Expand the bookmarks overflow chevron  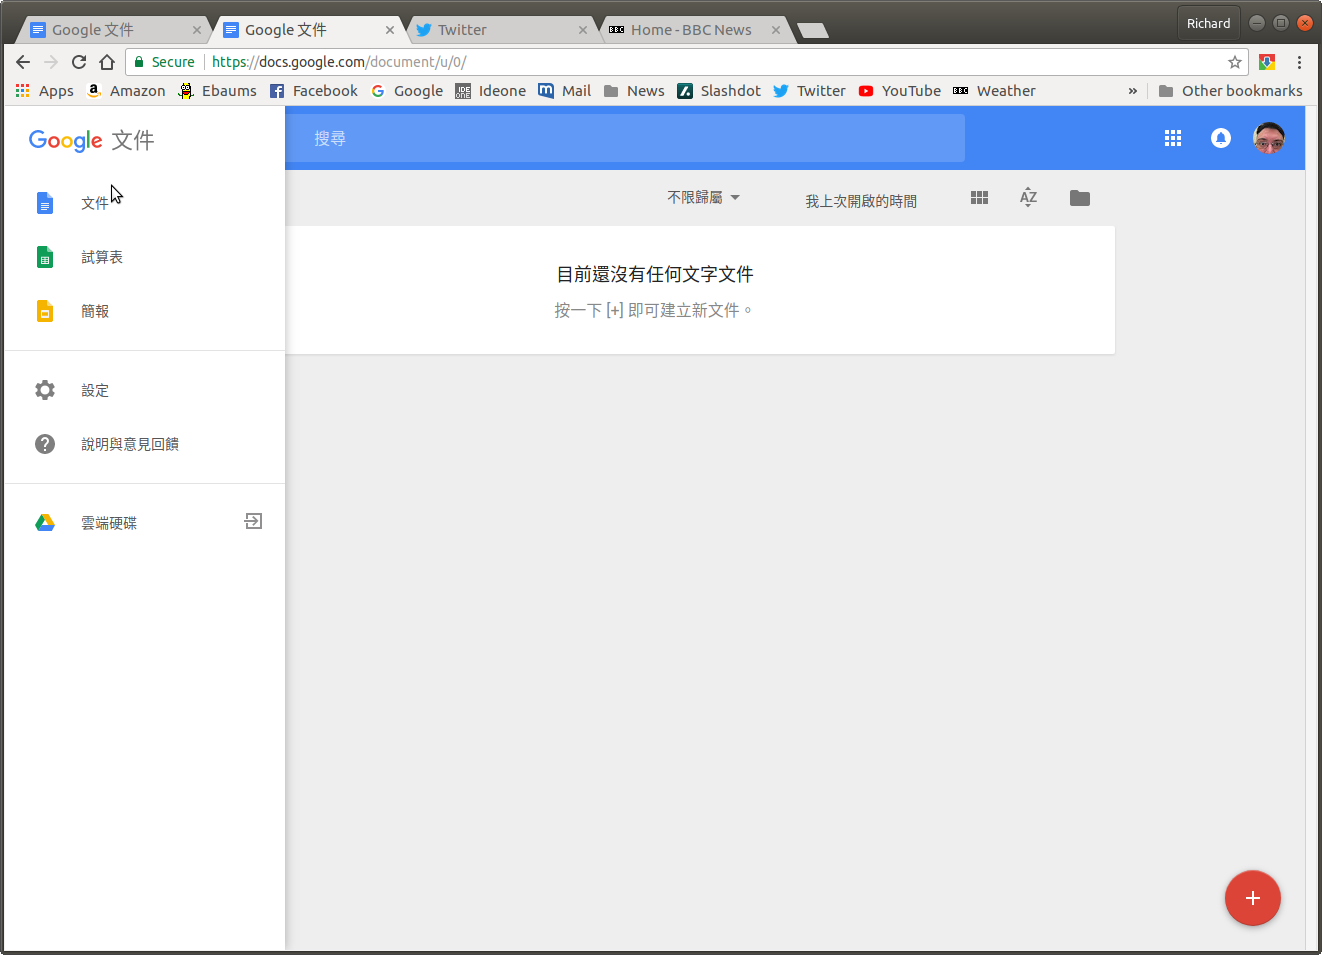click(x=1132, y=91)
